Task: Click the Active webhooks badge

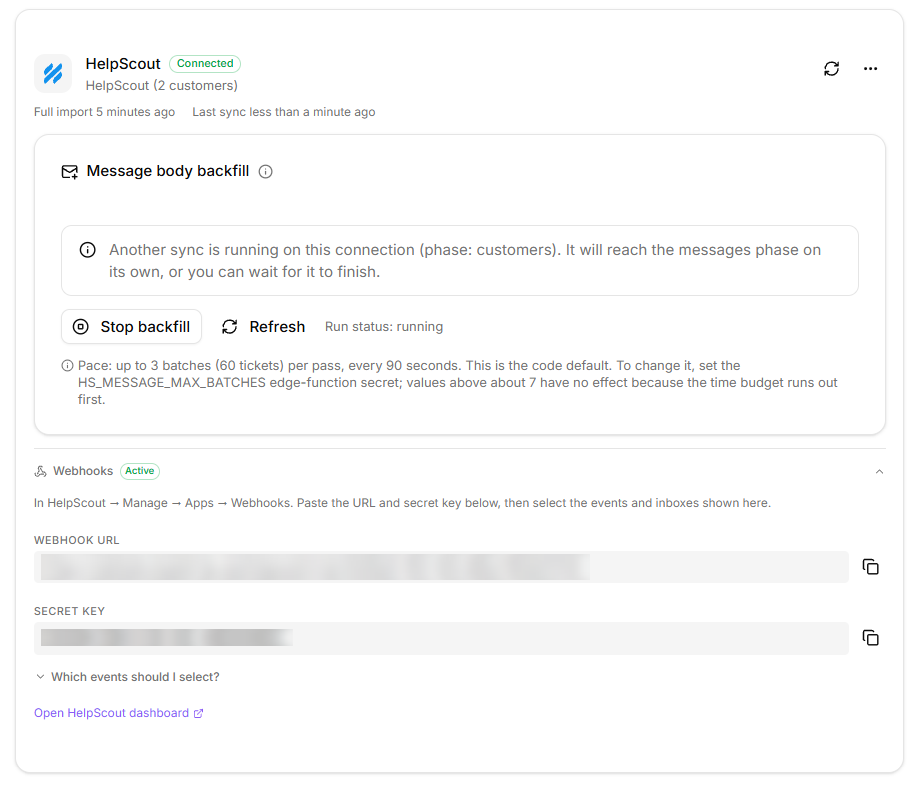Action: pos(140,471)
